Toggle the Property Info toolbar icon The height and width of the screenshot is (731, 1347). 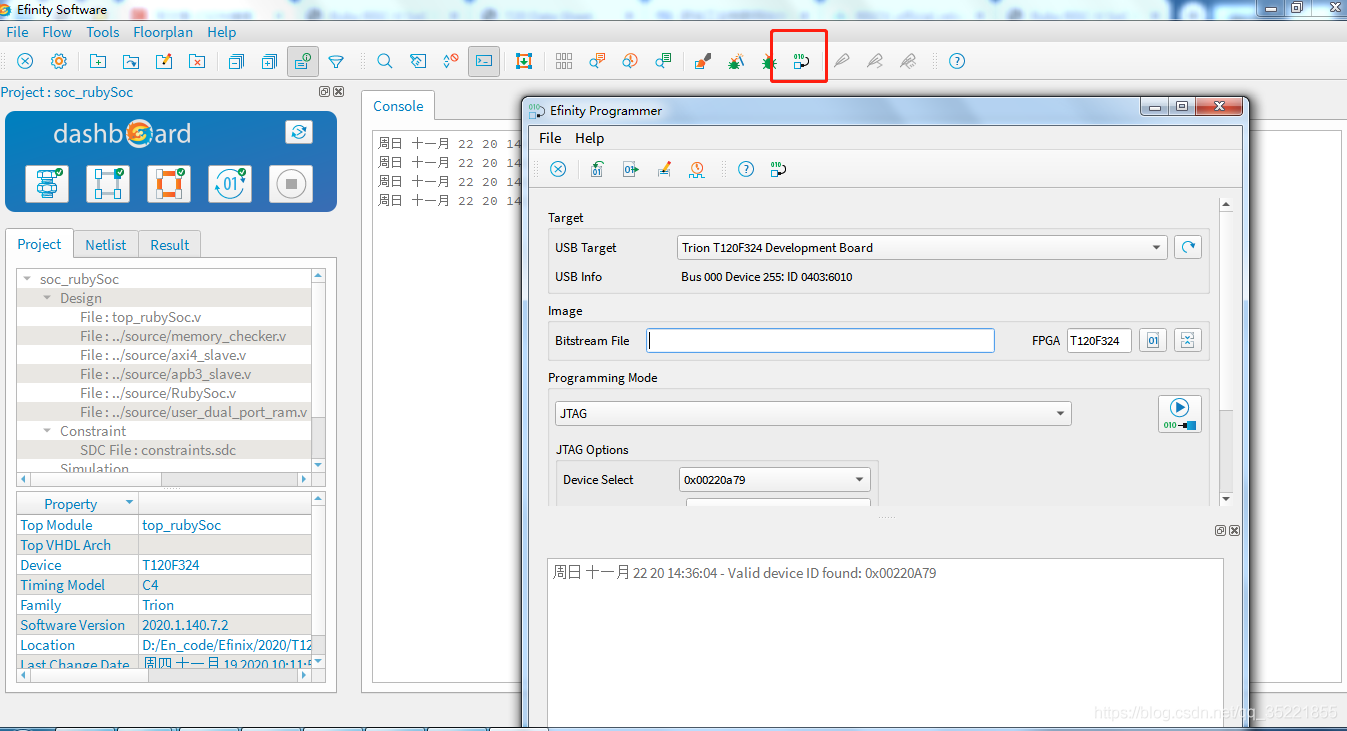303,61
